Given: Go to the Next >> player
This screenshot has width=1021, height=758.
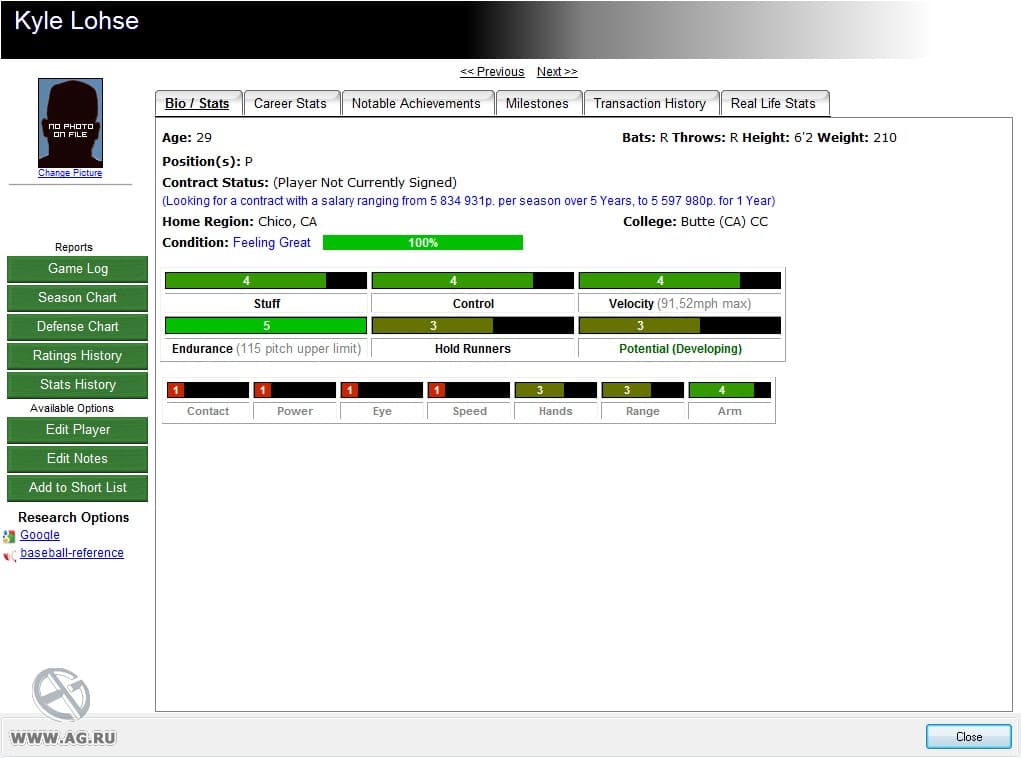Looking at the screenshot, I should click(x=557, y=72).
